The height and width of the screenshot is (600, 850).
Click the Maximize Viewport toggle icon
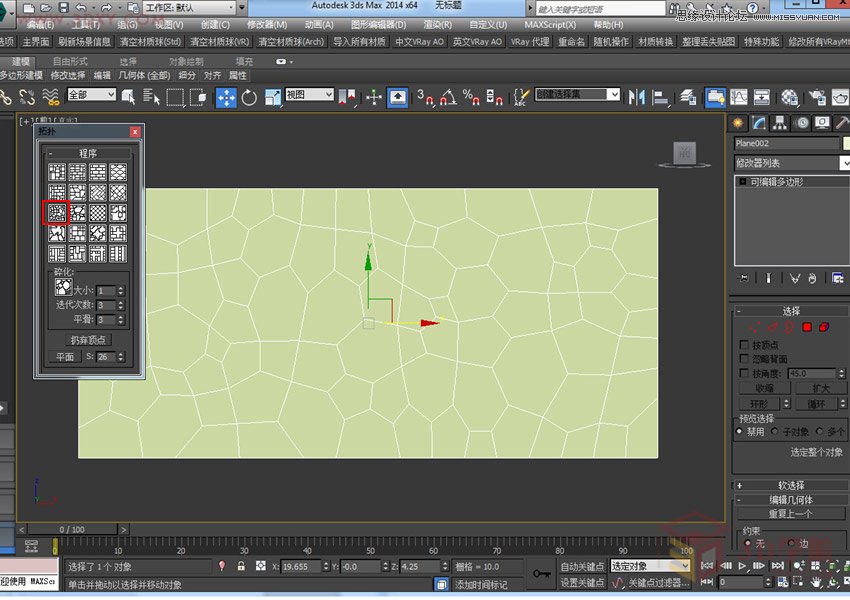pyautogui.click(x=846, y=582)
